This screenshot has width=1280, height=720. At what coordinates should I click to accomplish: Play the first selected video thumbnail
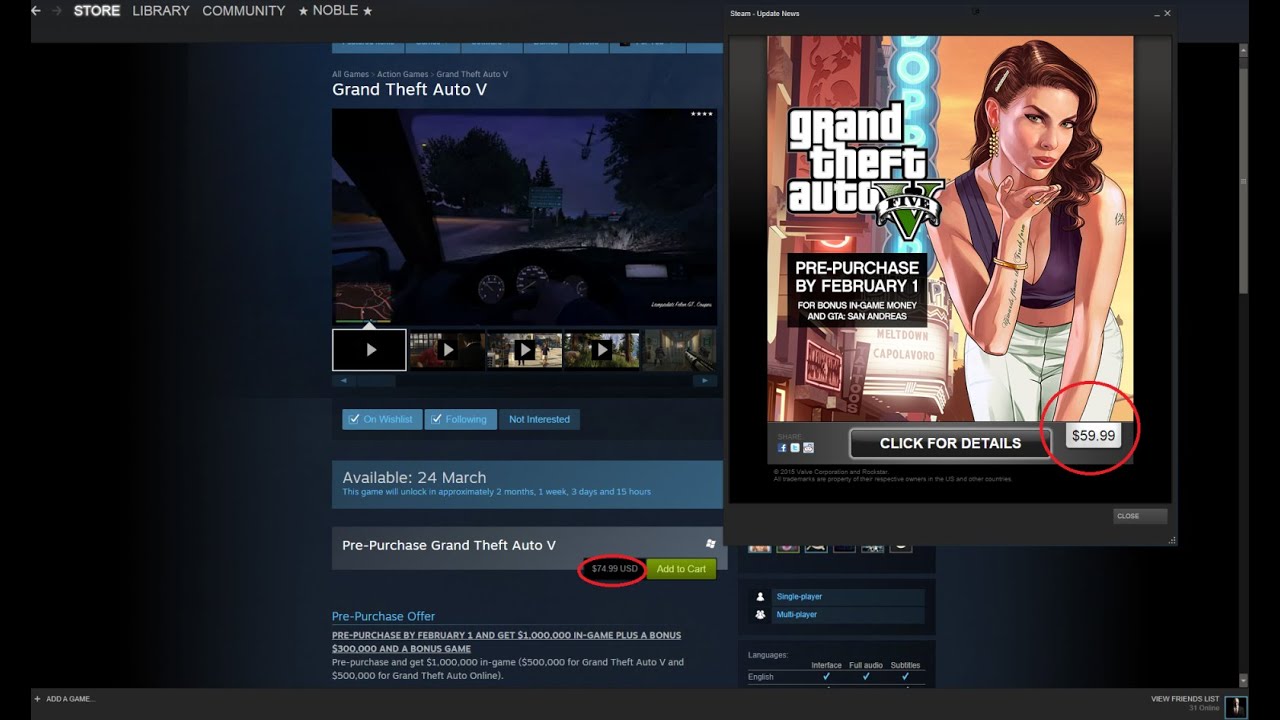click(x=369, y=350)
